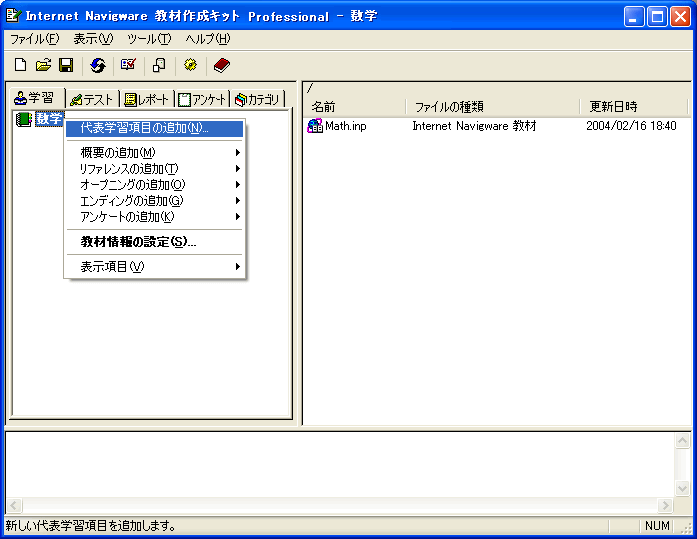697x539 pixels.
Task: Click the green book icon beside 数学
Action: click(x=24, y=120)
